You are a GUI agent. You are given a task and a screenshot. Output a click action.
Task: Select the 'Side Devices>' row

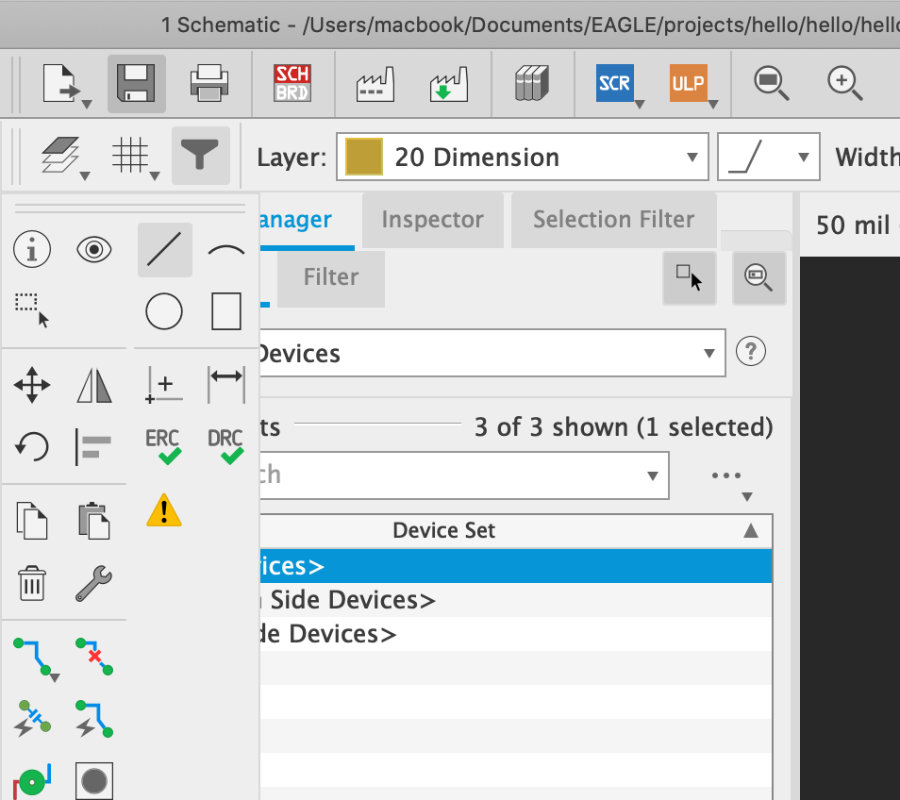(515, 600)
